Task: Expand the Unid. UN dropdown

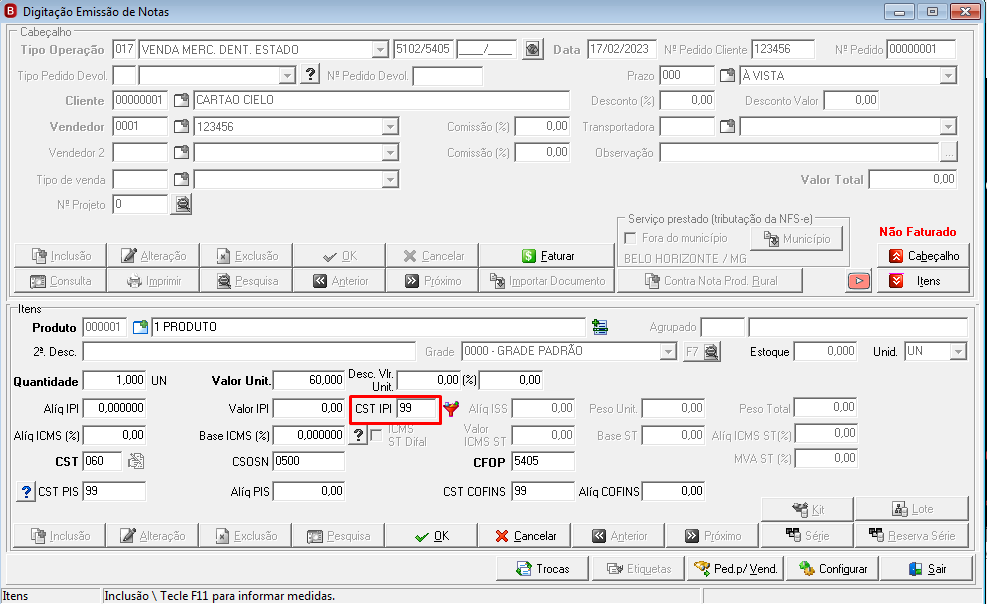Action: click(x=958, y=352)
